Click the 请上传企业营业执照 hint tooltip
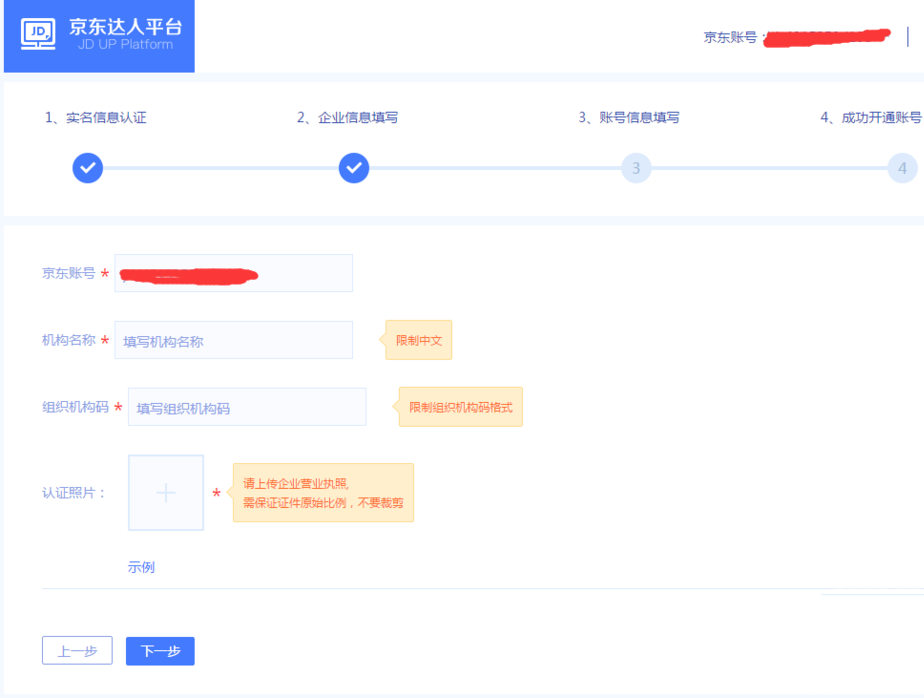924x698 pixels. click(323, 493)
